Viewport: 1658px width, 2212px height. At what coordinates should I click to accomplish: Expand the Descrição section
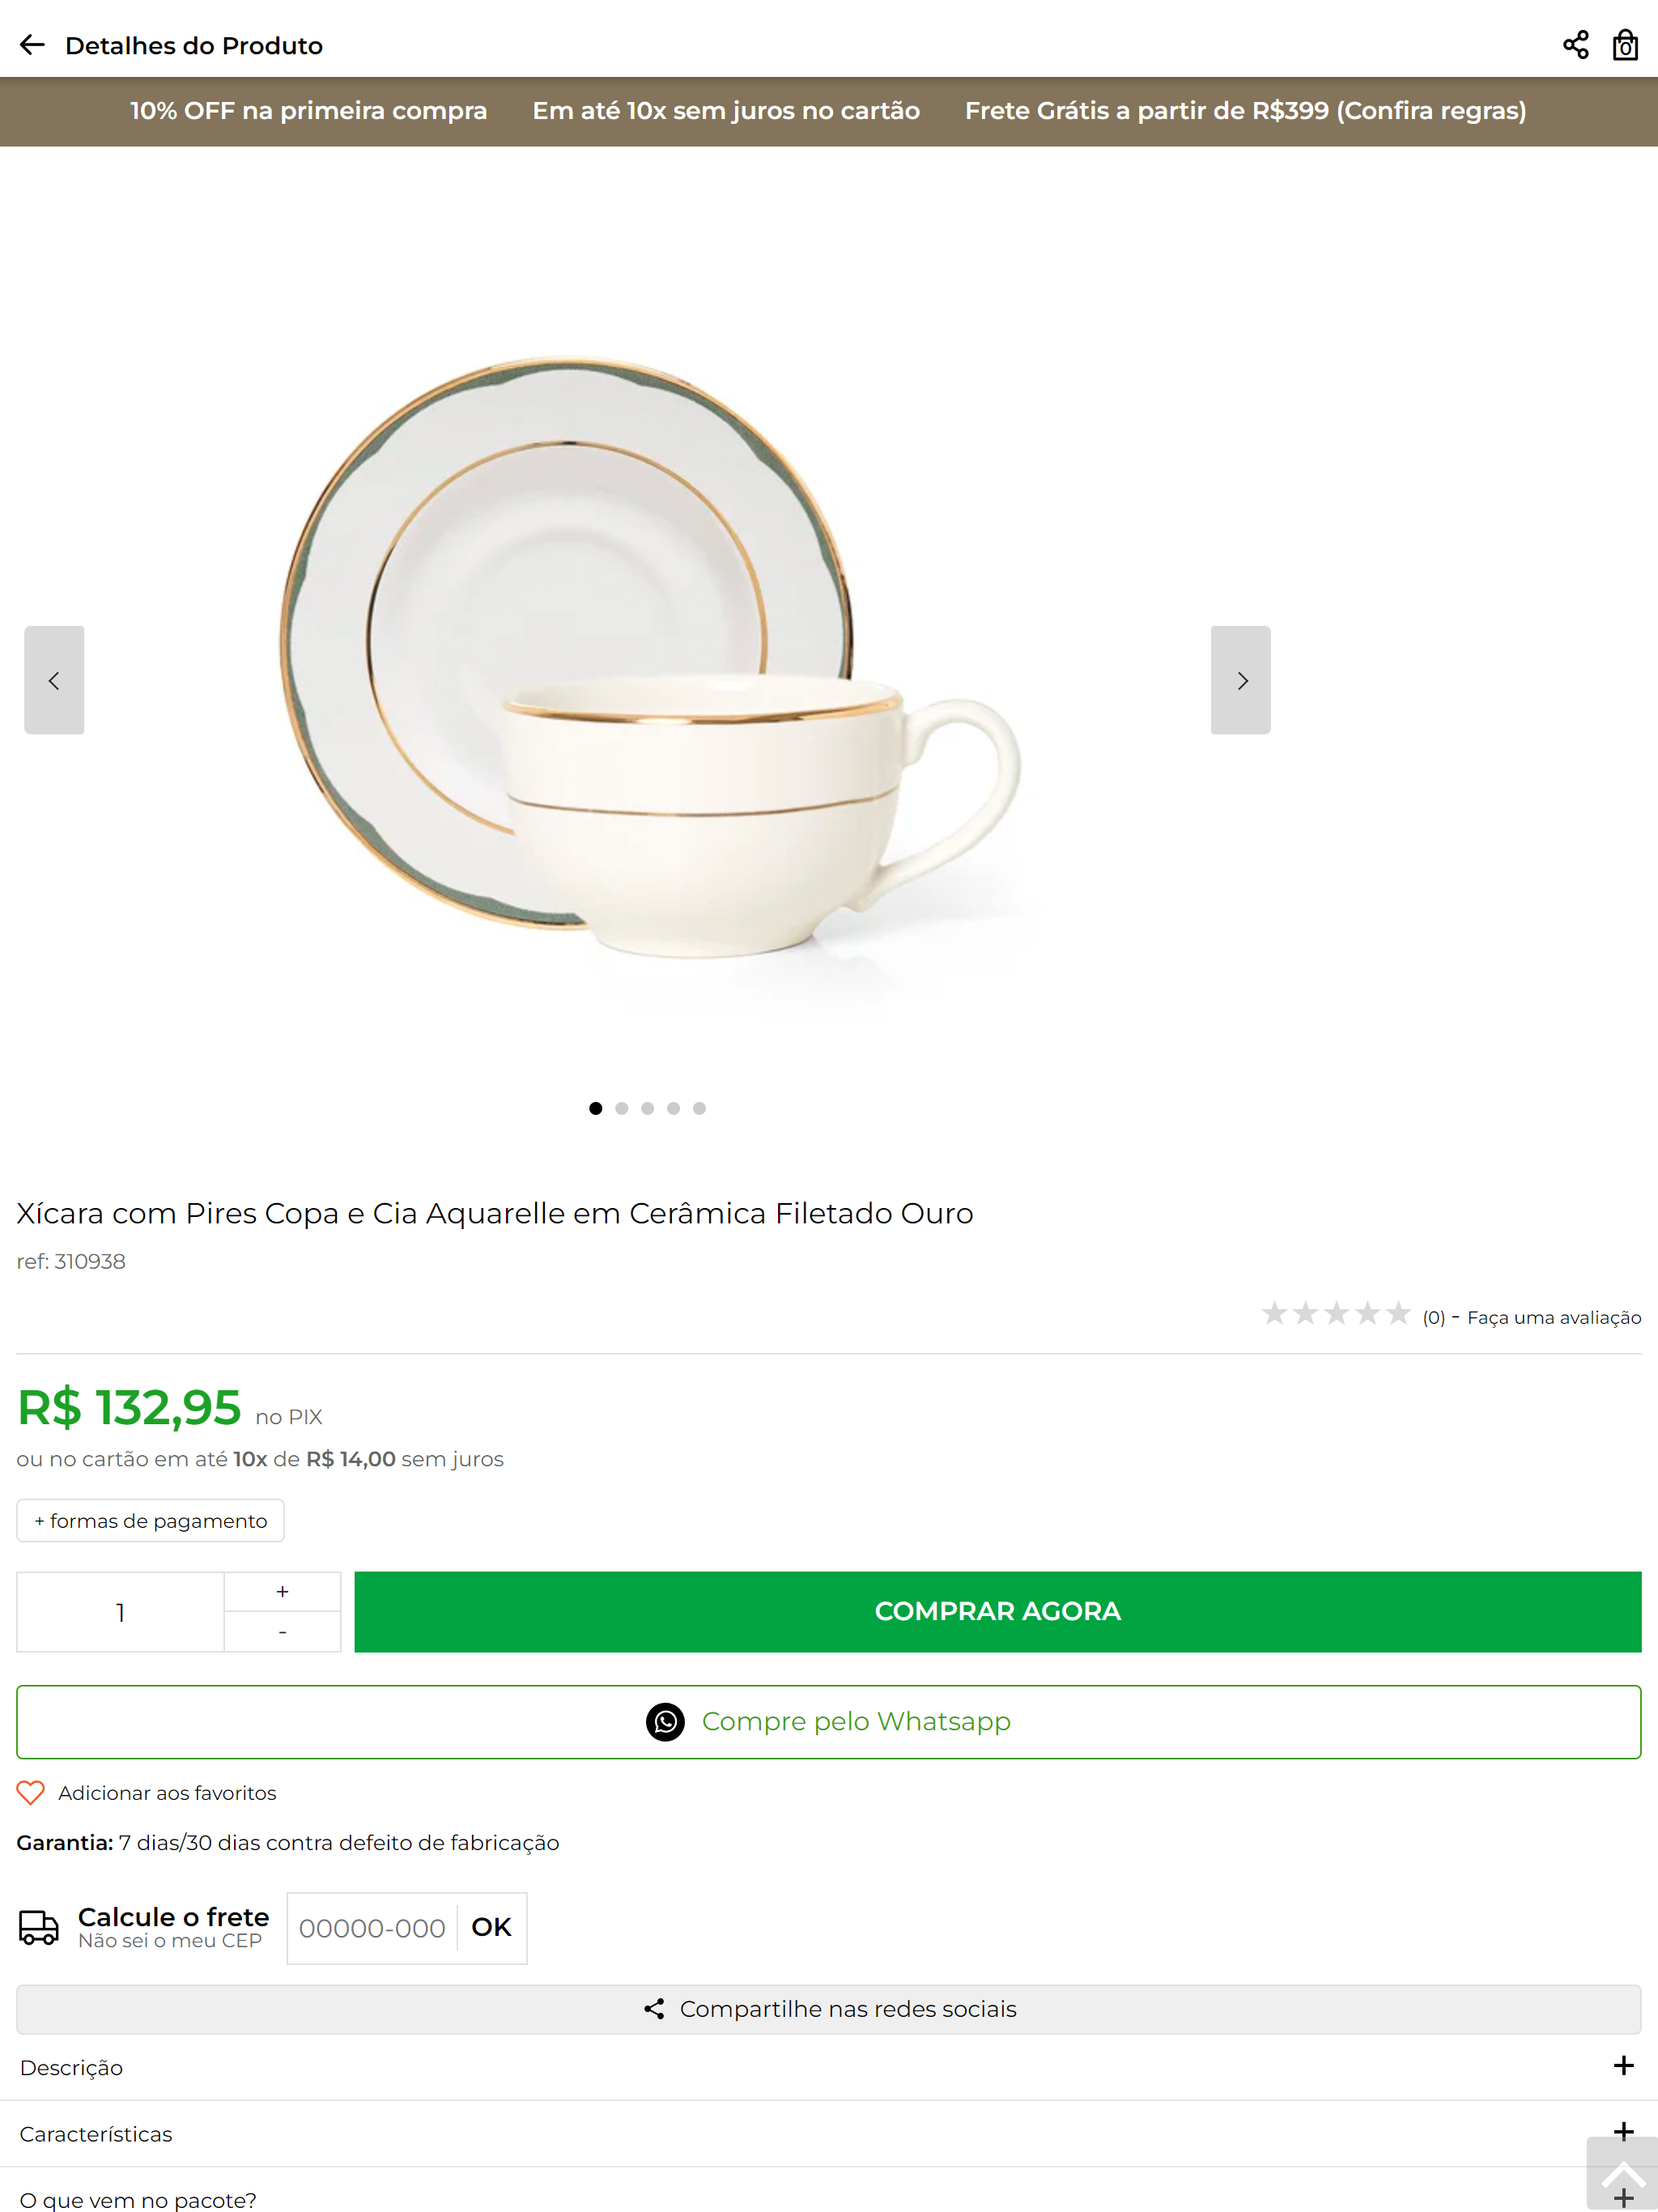pos(829,2067)
